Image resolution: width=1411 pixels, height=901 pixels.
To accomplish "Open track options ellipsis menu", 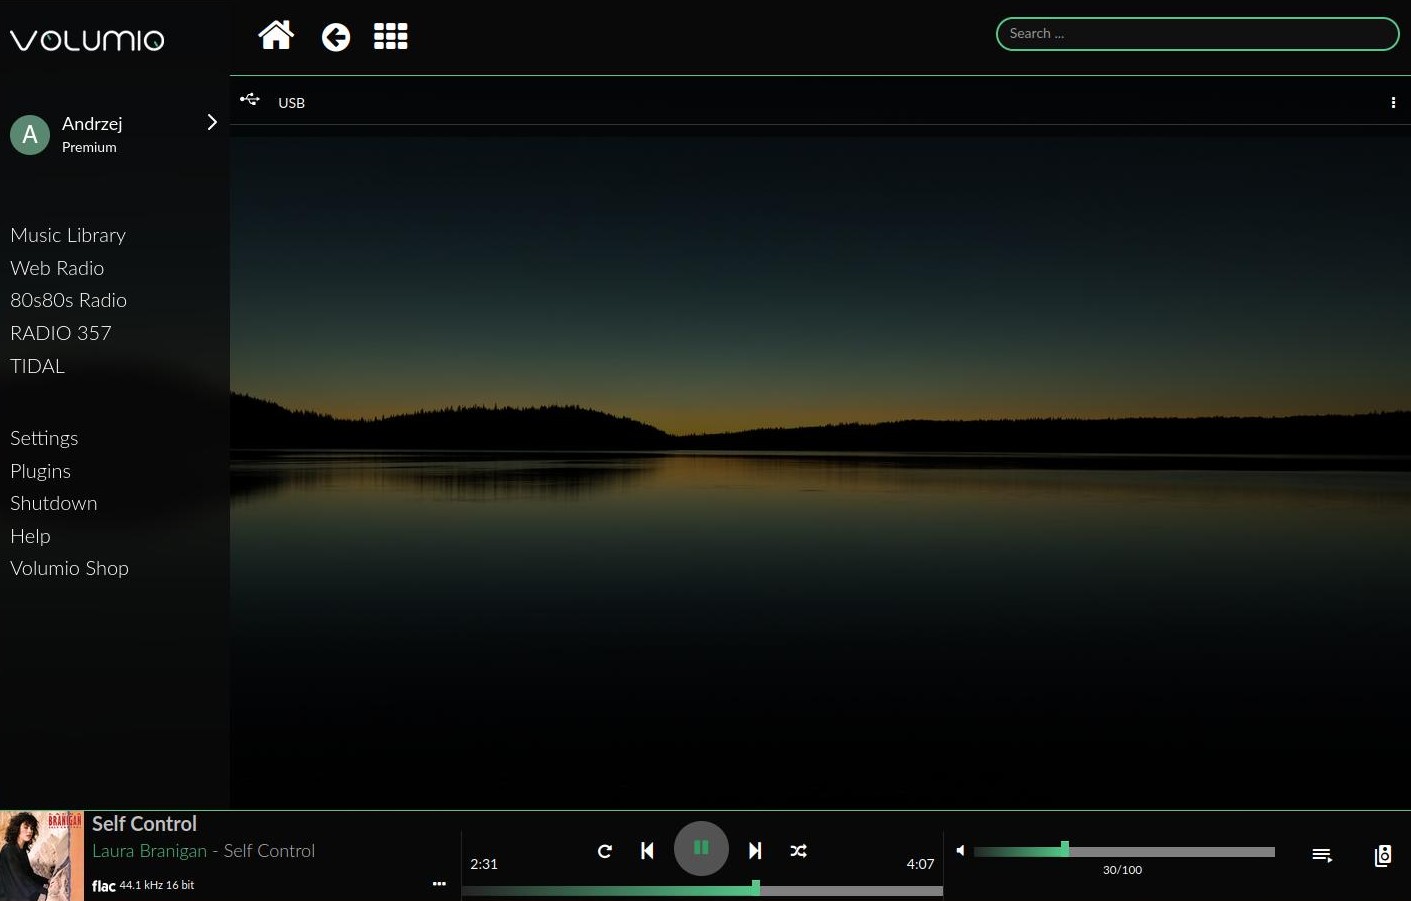I will pyautogui.click(x=439, y=884).
